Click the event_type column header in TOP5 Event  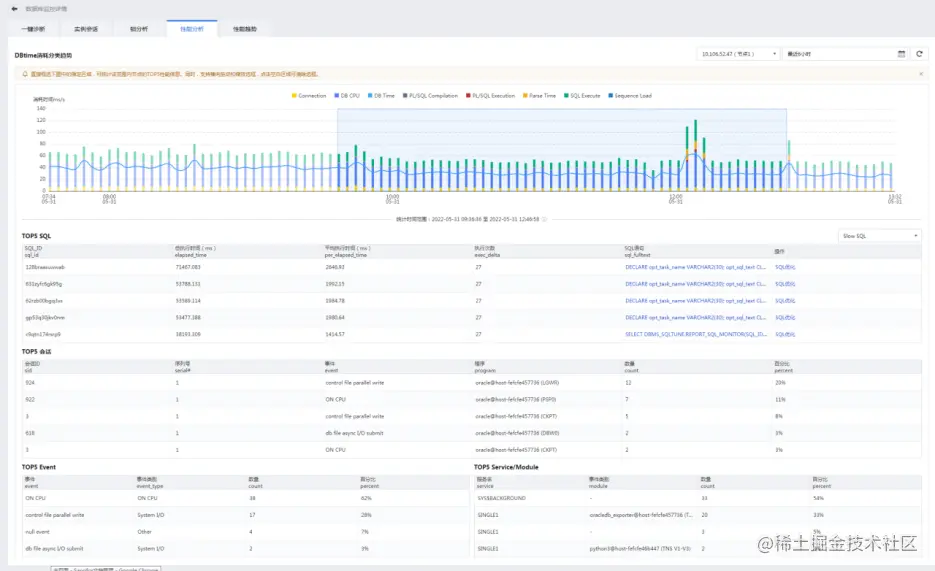[150, 482]
